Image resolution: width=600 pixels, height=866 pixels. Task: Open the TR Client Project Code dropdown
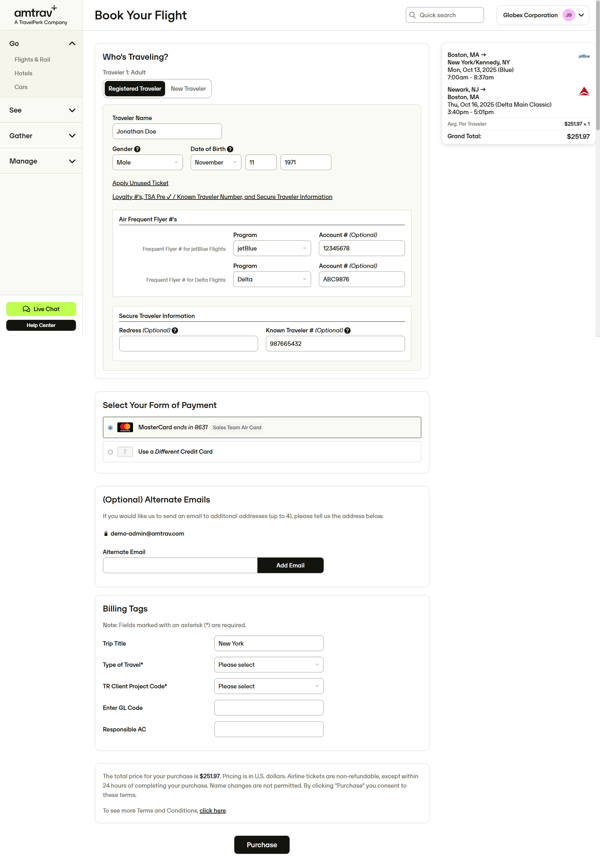[268, 686]
